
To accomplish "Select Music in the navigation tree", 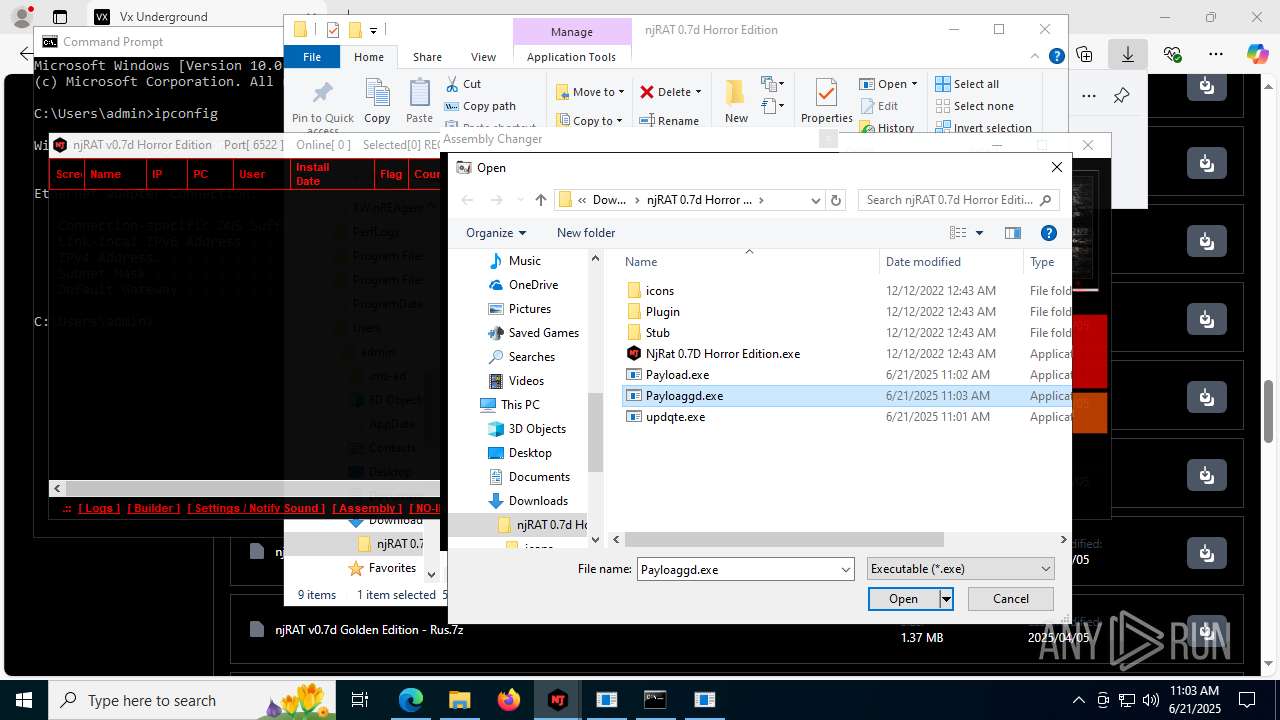I will 524,260.
